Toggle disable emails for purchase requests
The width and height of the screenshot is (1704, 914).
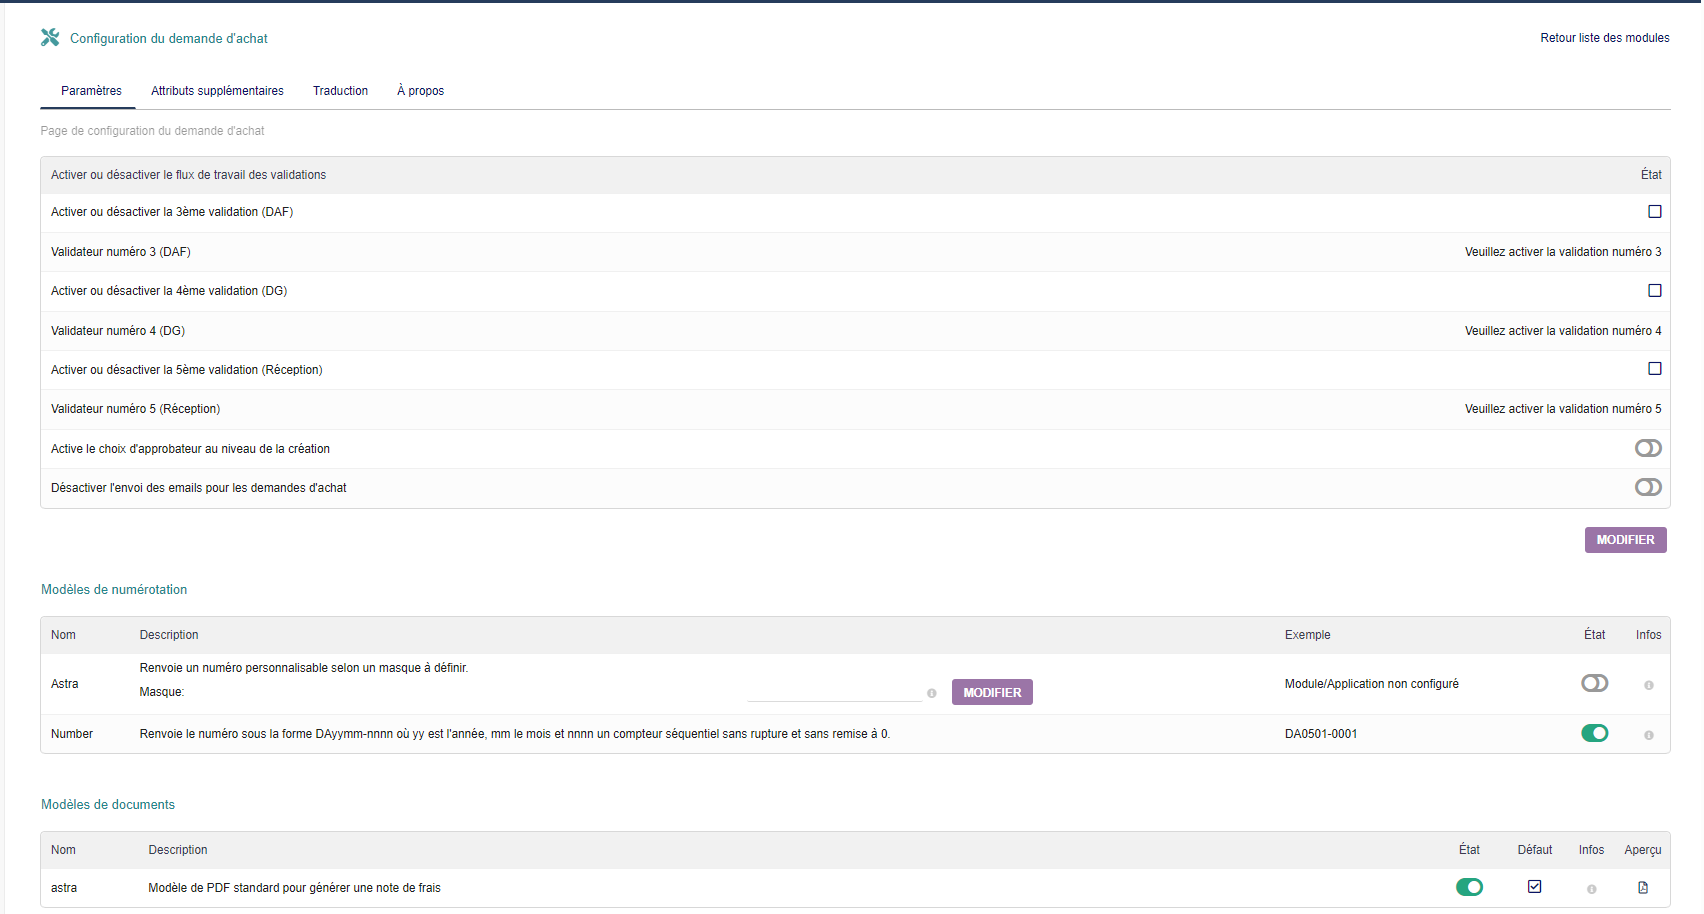[1648, 487]
